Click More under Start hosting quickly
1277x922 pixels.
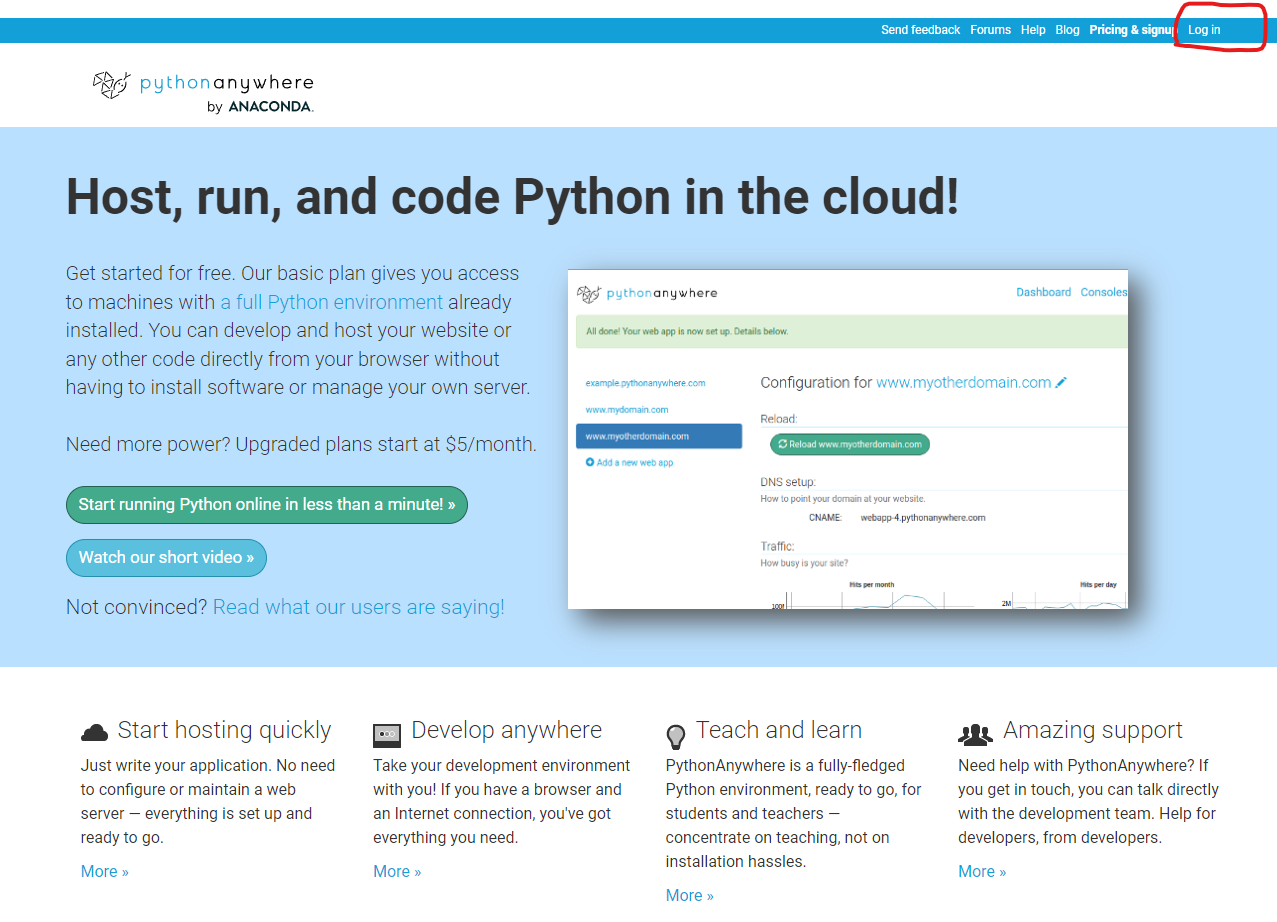[105, 871]
